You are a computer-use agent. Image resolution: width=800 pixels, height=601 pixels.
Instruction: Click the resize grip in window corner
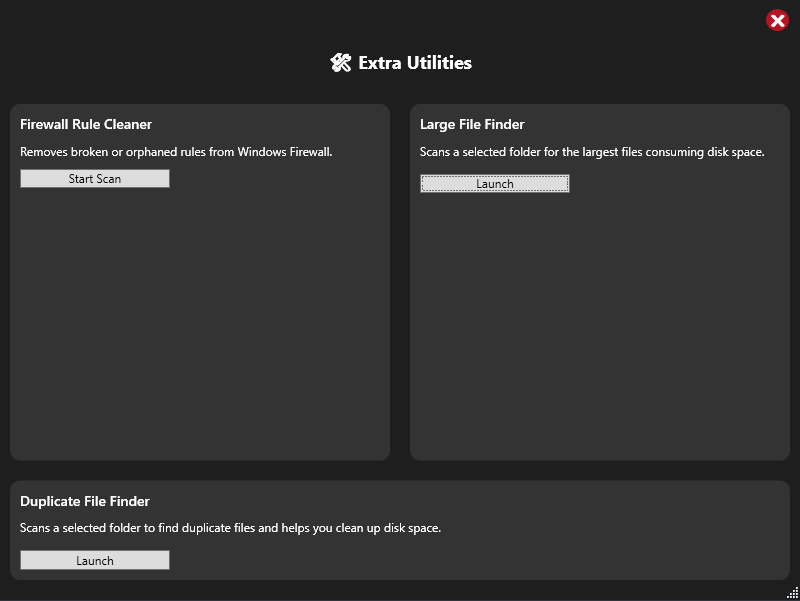coord(792,593)
